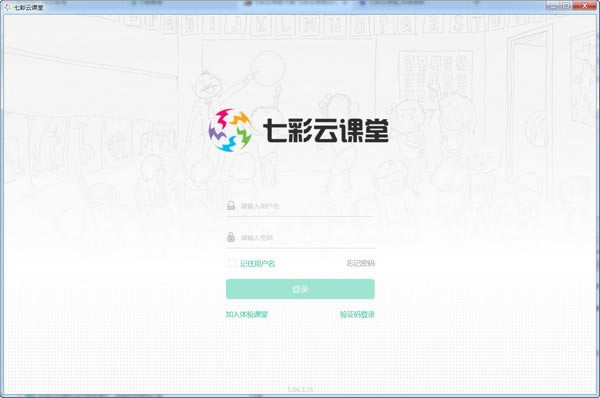600x398 pixels.
Task: Tick the 记住用户名 checkbox
Action: 232,263
